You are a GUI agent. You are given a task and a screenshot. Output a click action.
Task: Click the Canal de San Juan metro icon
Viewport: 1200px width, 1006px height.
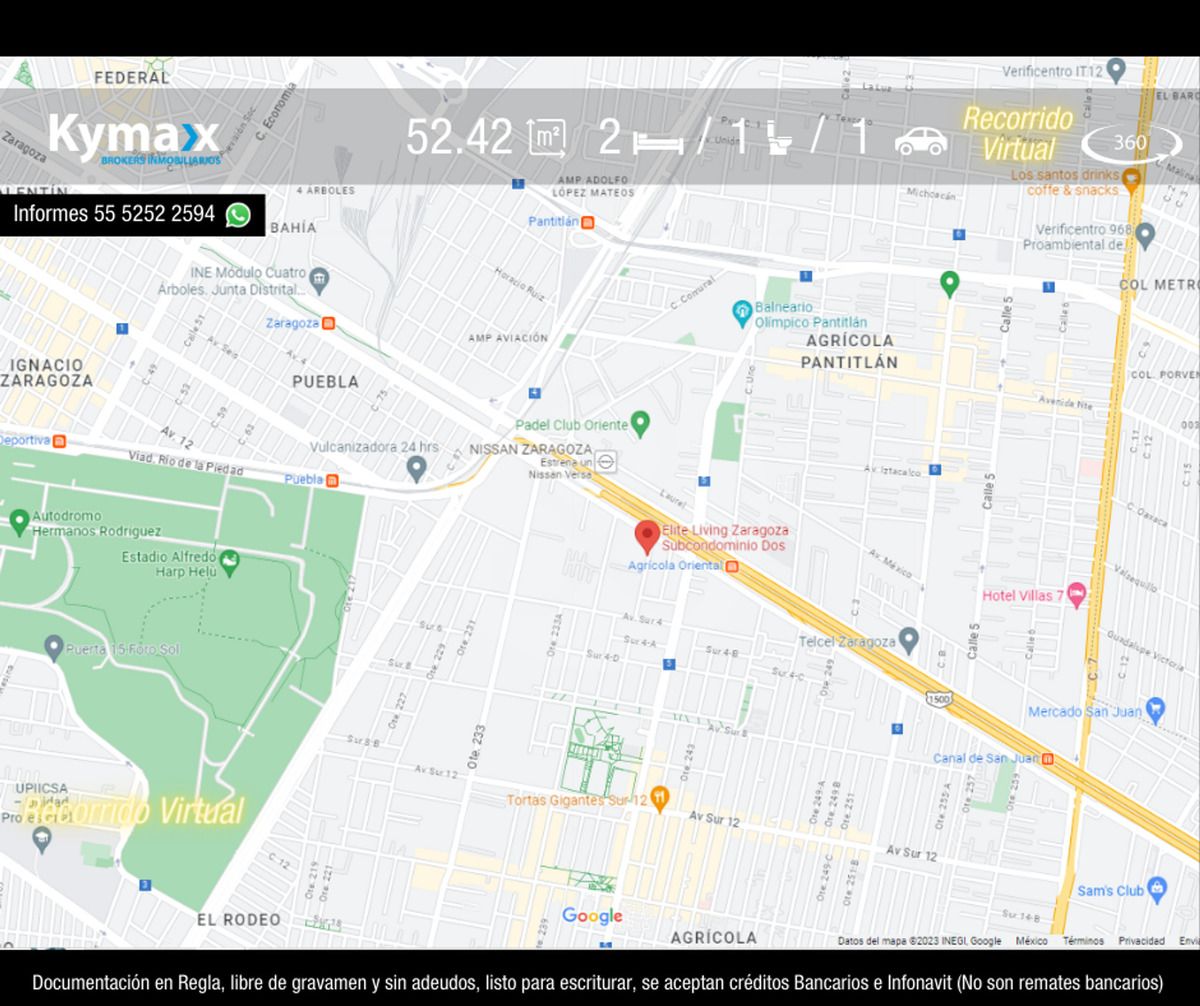(x=1048, y=758)
